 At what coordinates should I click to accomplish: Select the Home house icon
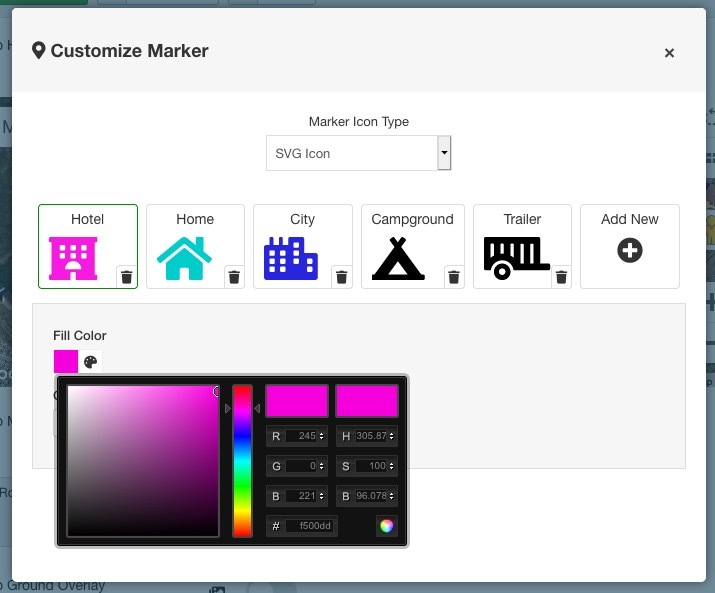pos(184,258)
